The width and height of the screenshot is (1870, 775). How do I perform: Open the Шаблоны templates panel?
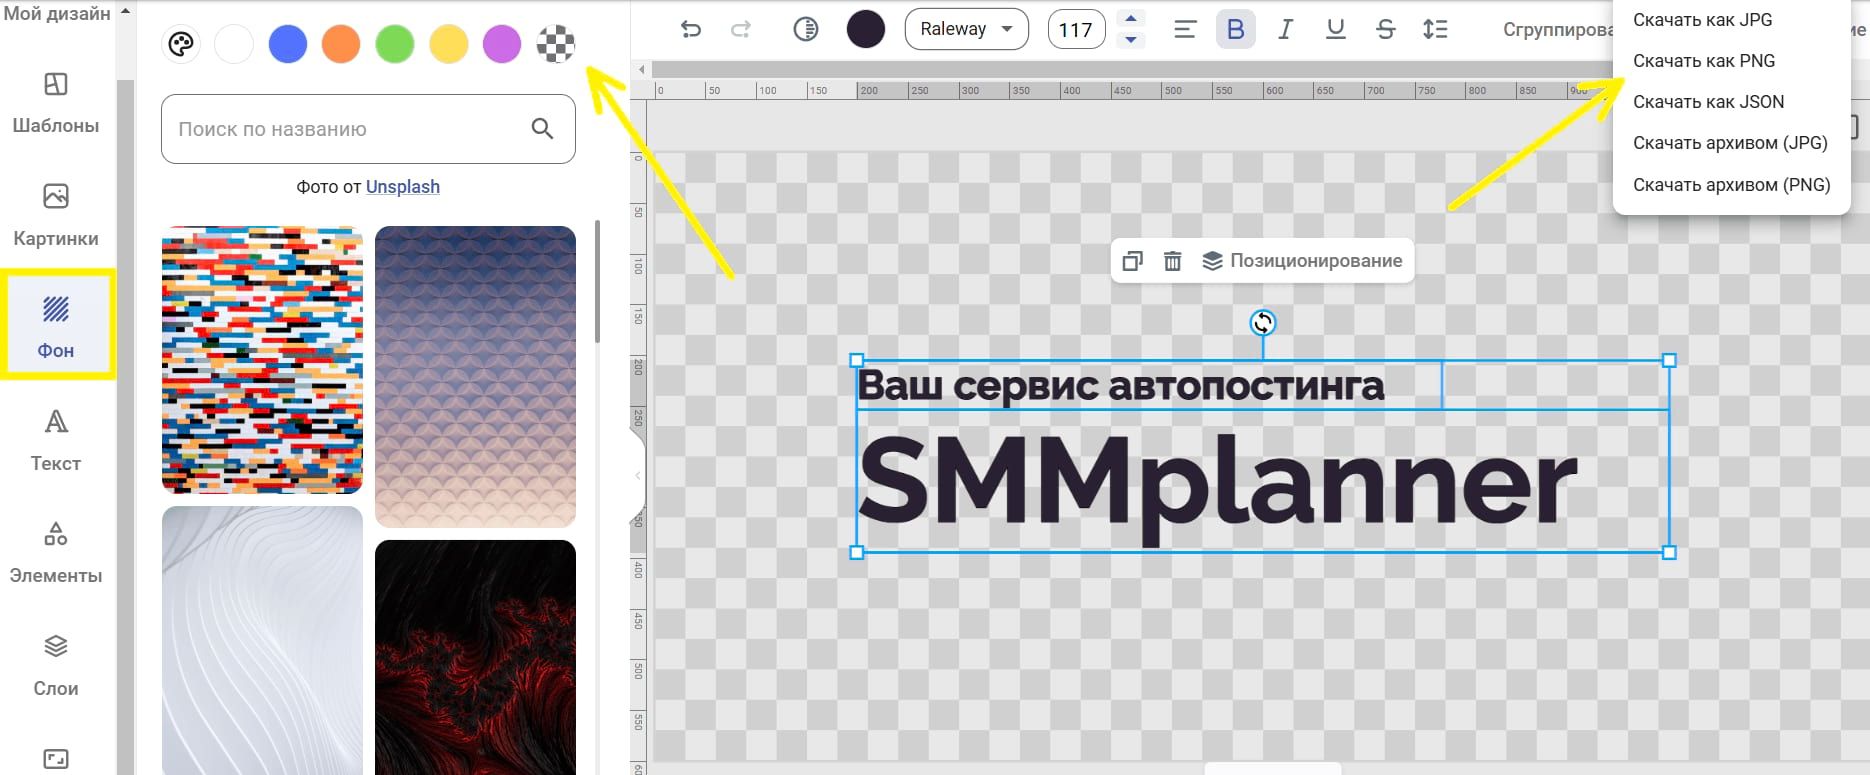56,104
